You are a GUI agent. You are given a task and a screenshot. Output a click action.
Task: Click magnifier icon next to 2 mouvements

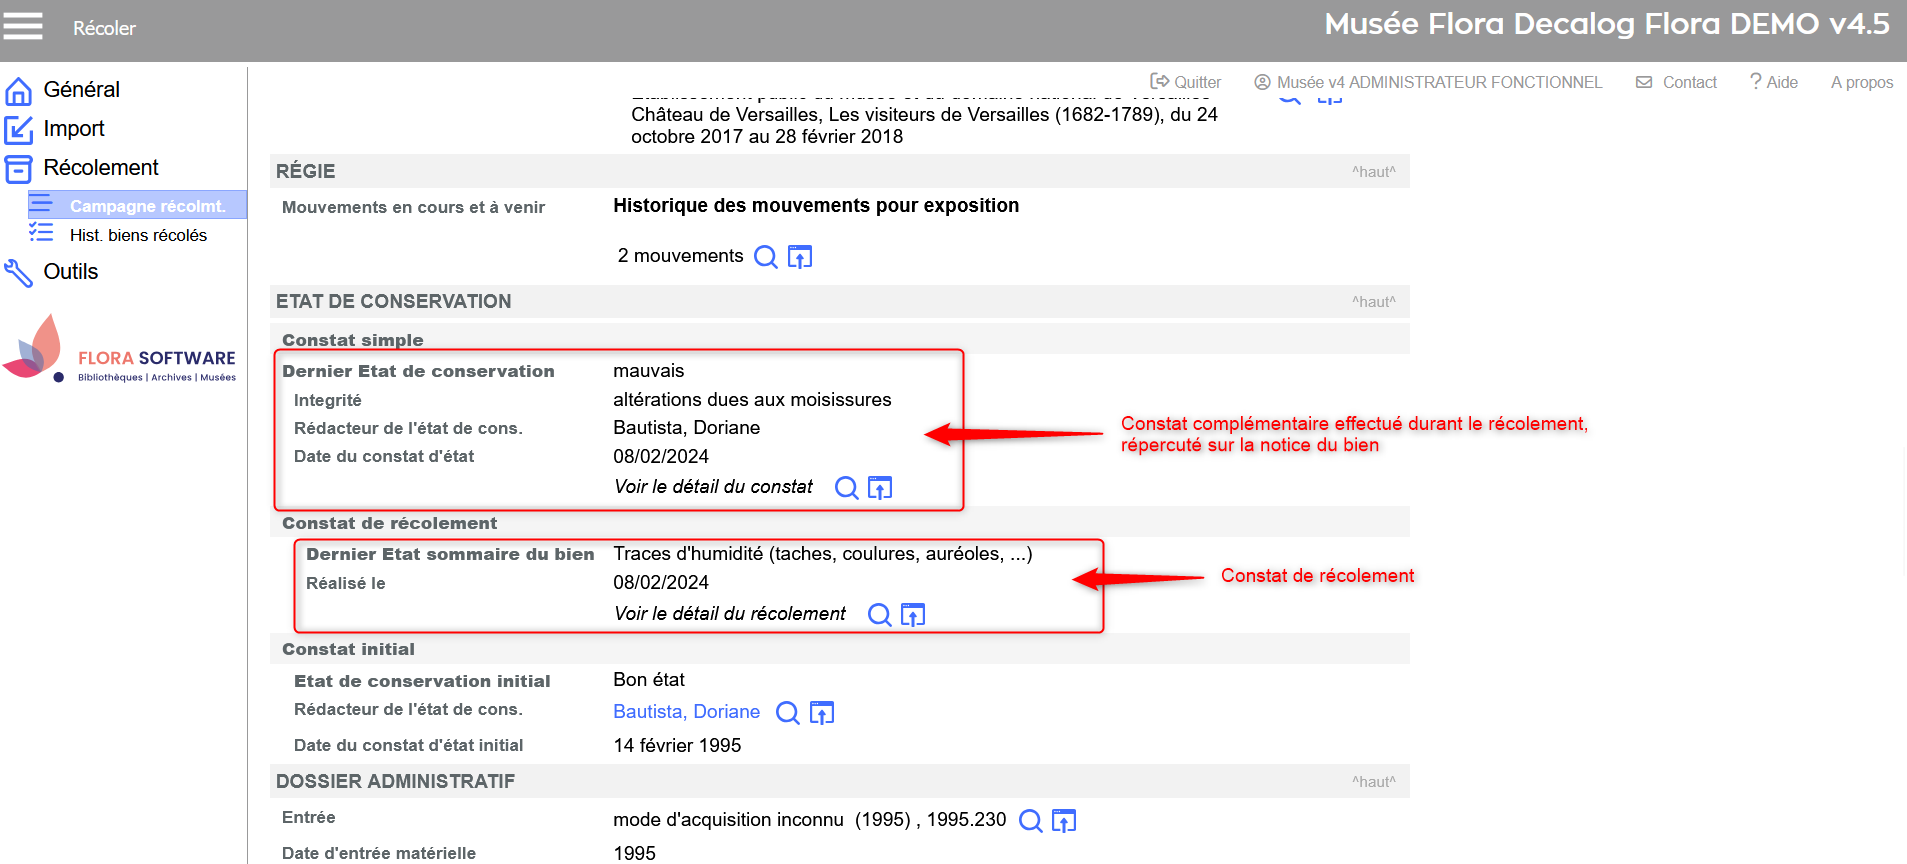[x=765, y=257]
